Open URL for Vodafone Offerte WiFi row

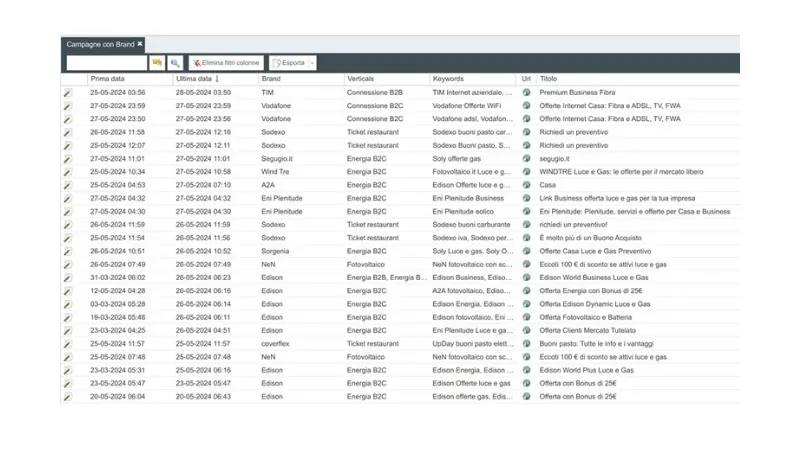526,106
